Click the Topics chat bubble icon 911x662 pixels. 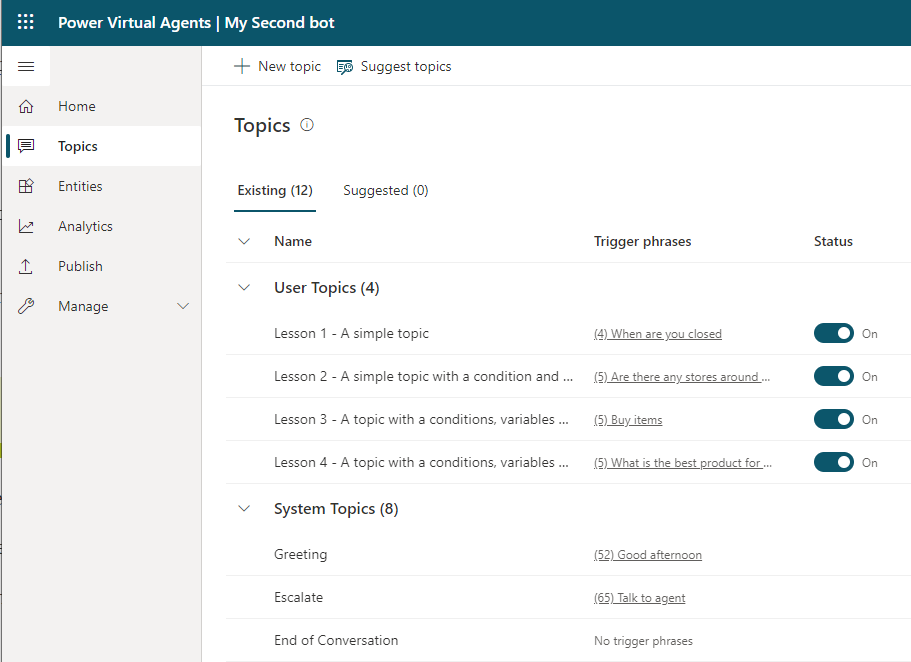click(26, 146)
